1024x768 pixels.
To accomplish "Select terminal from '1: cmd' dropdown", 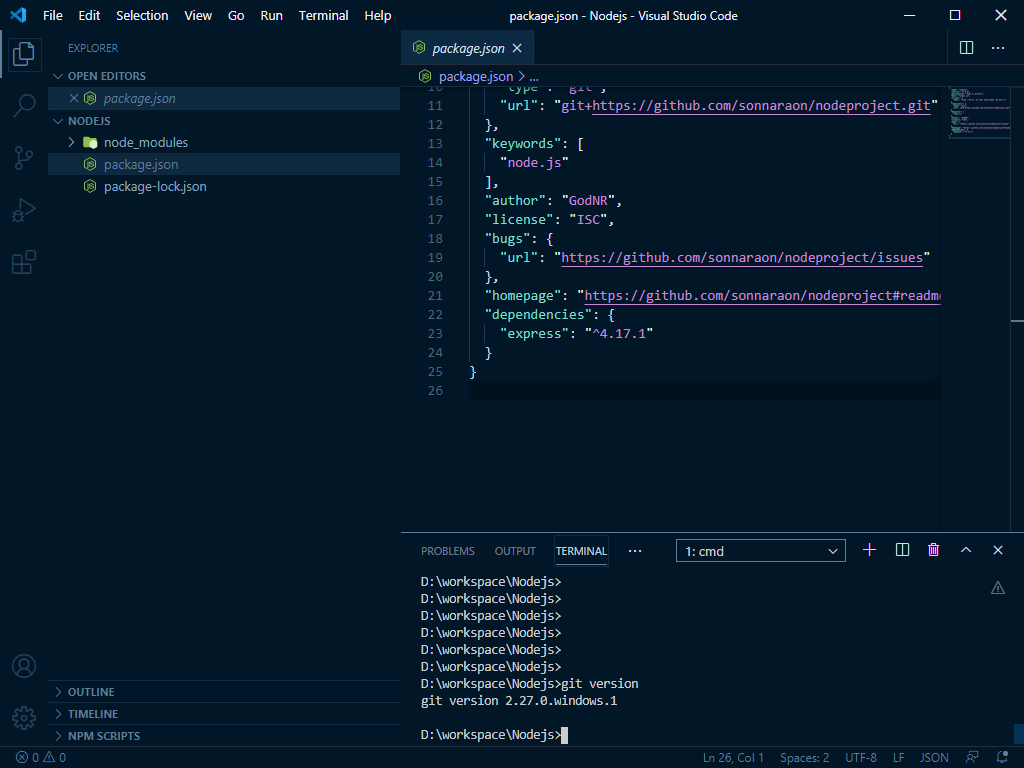I will pos(761,551).
